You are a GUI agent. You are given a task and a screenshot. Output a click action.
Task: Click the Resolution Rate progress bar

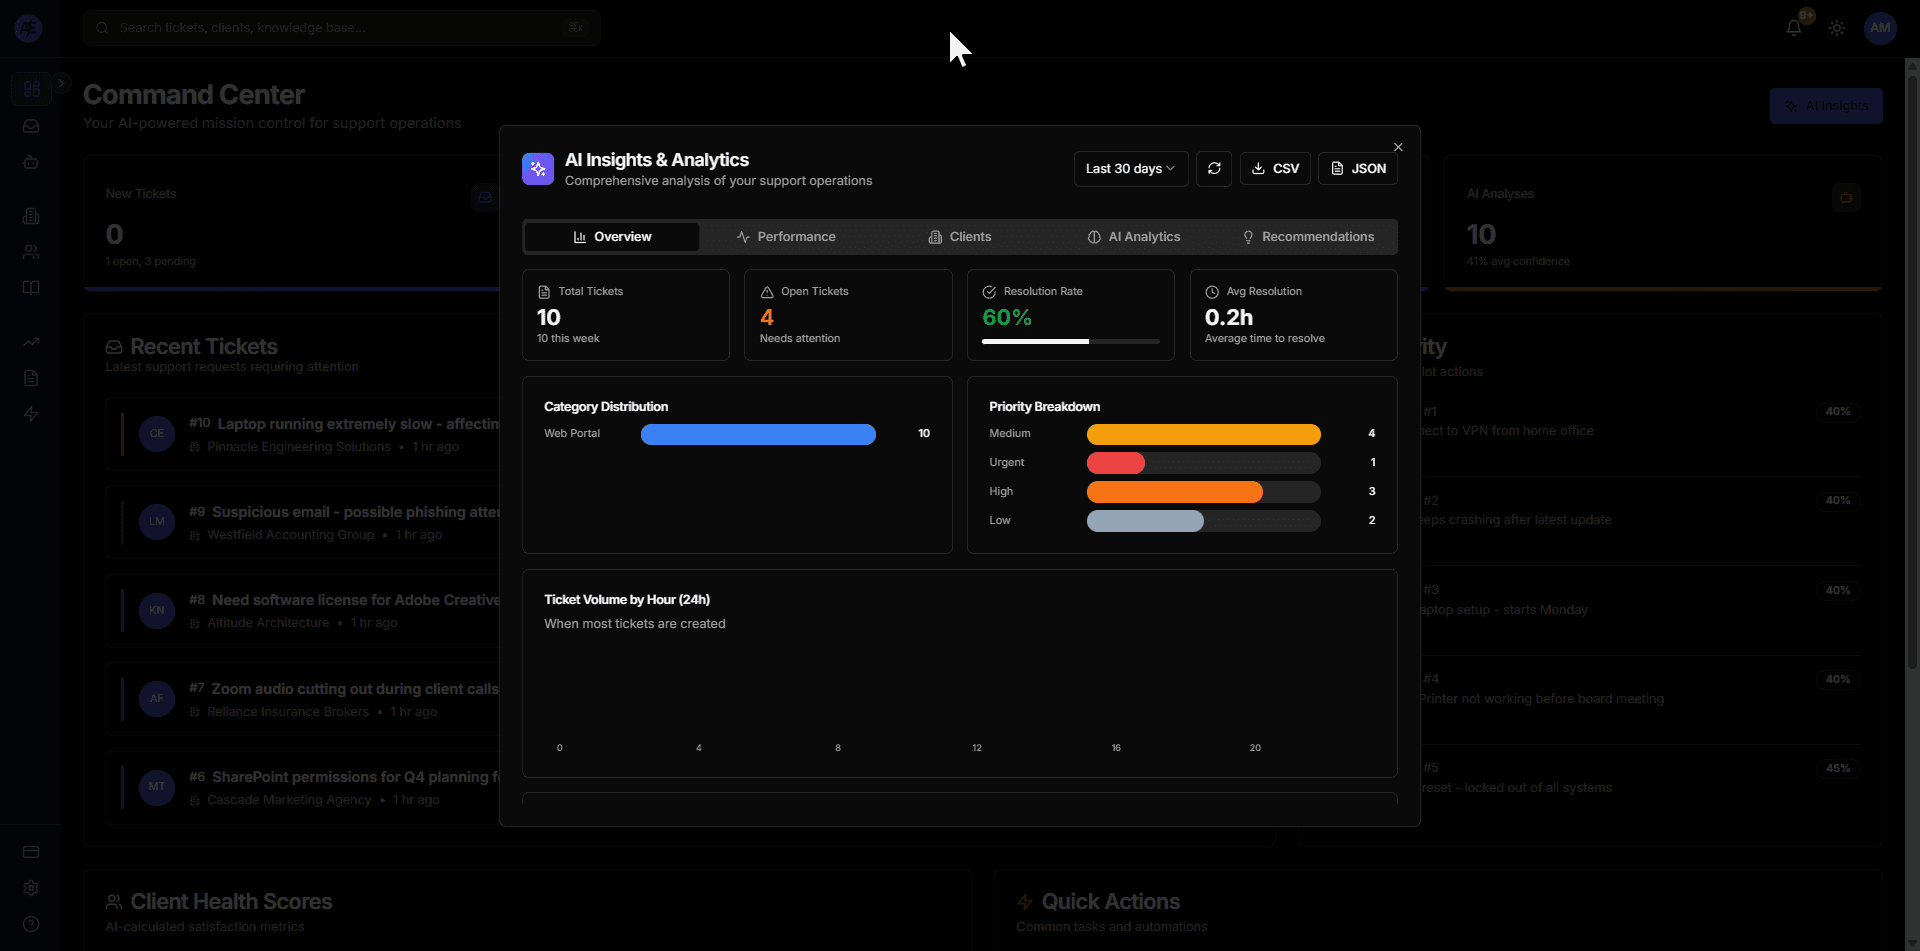coord(1070,341)
